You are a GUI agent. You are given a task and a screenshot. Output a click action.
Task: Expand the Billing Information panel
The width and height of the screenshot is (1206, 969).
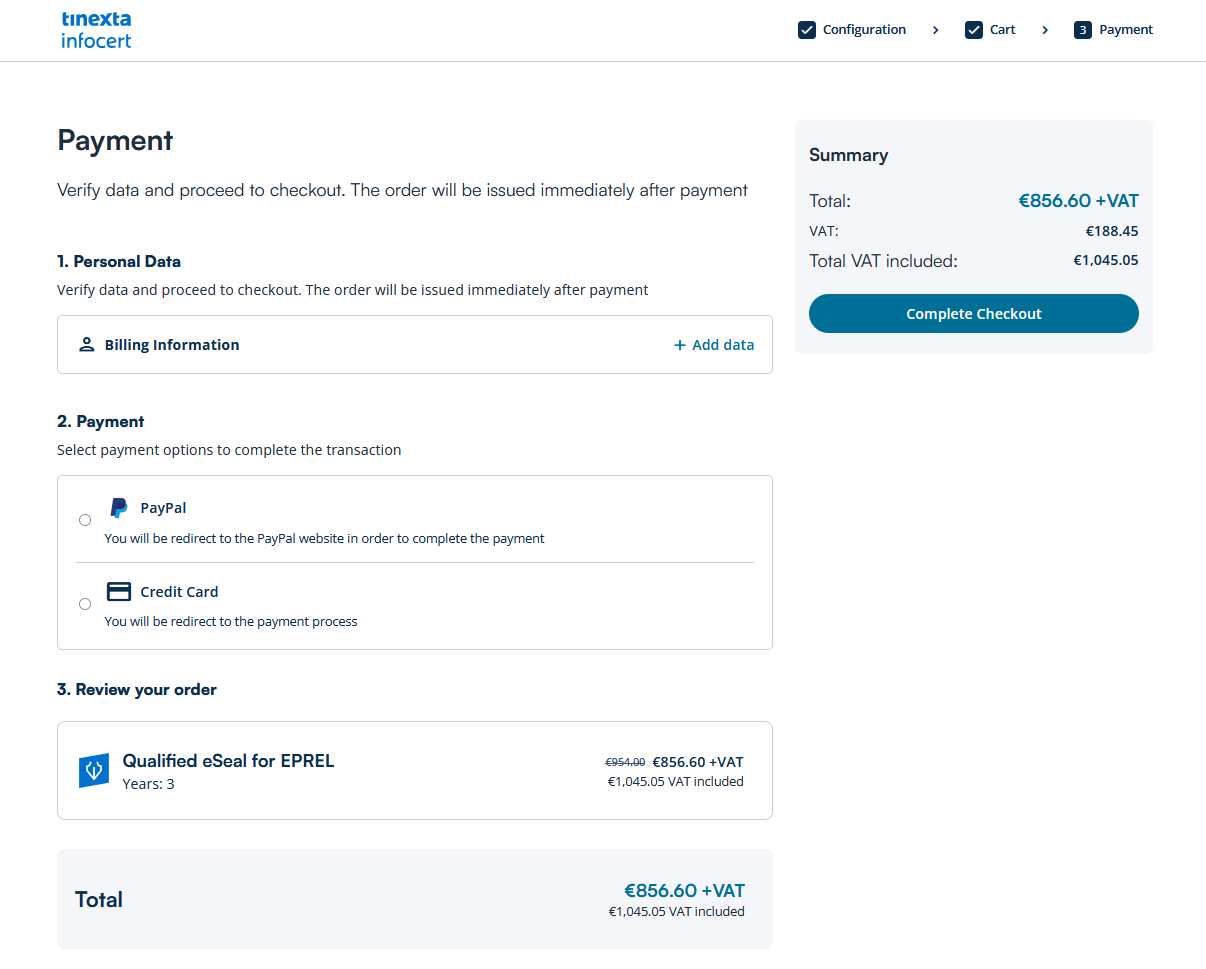coord(172,345)
